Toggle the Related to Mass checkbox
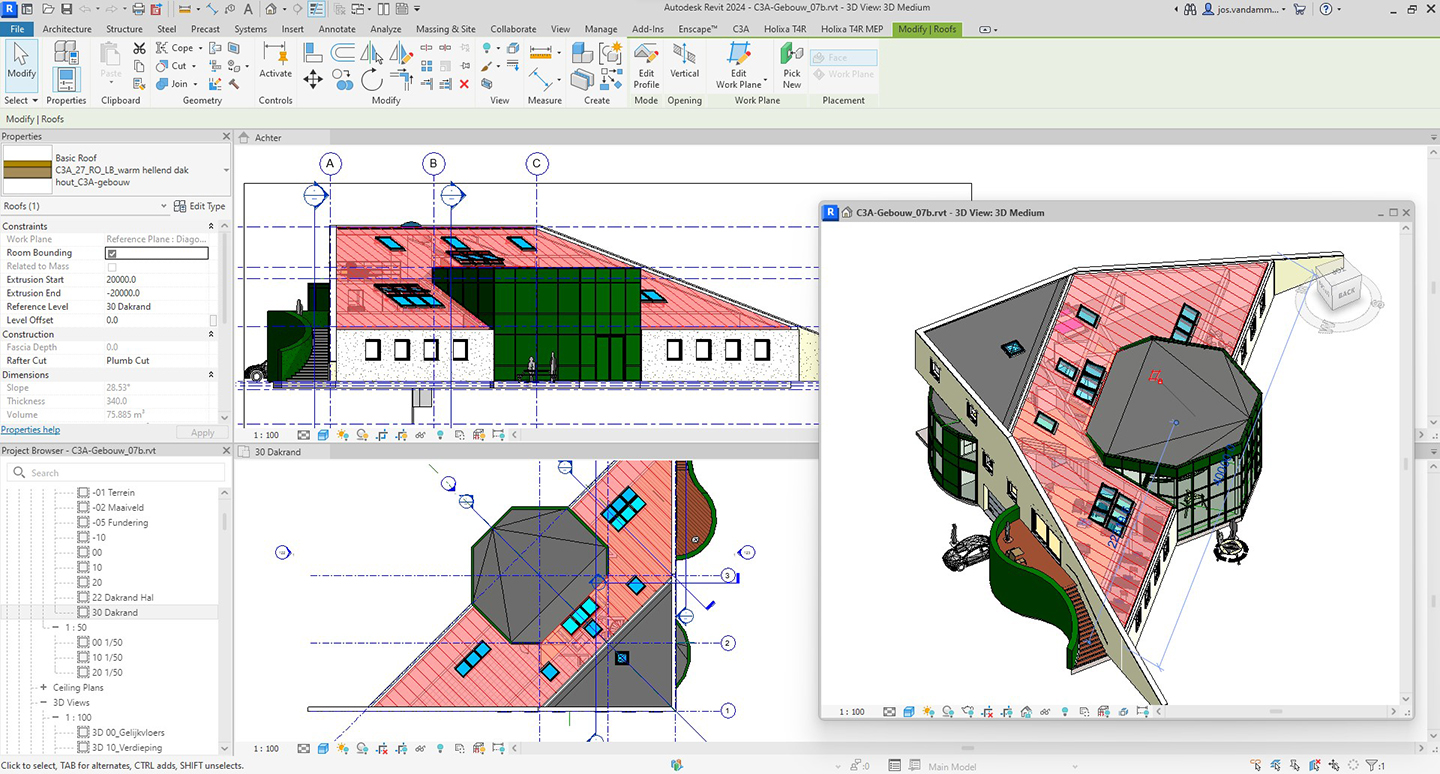 (x=112, y=267)
